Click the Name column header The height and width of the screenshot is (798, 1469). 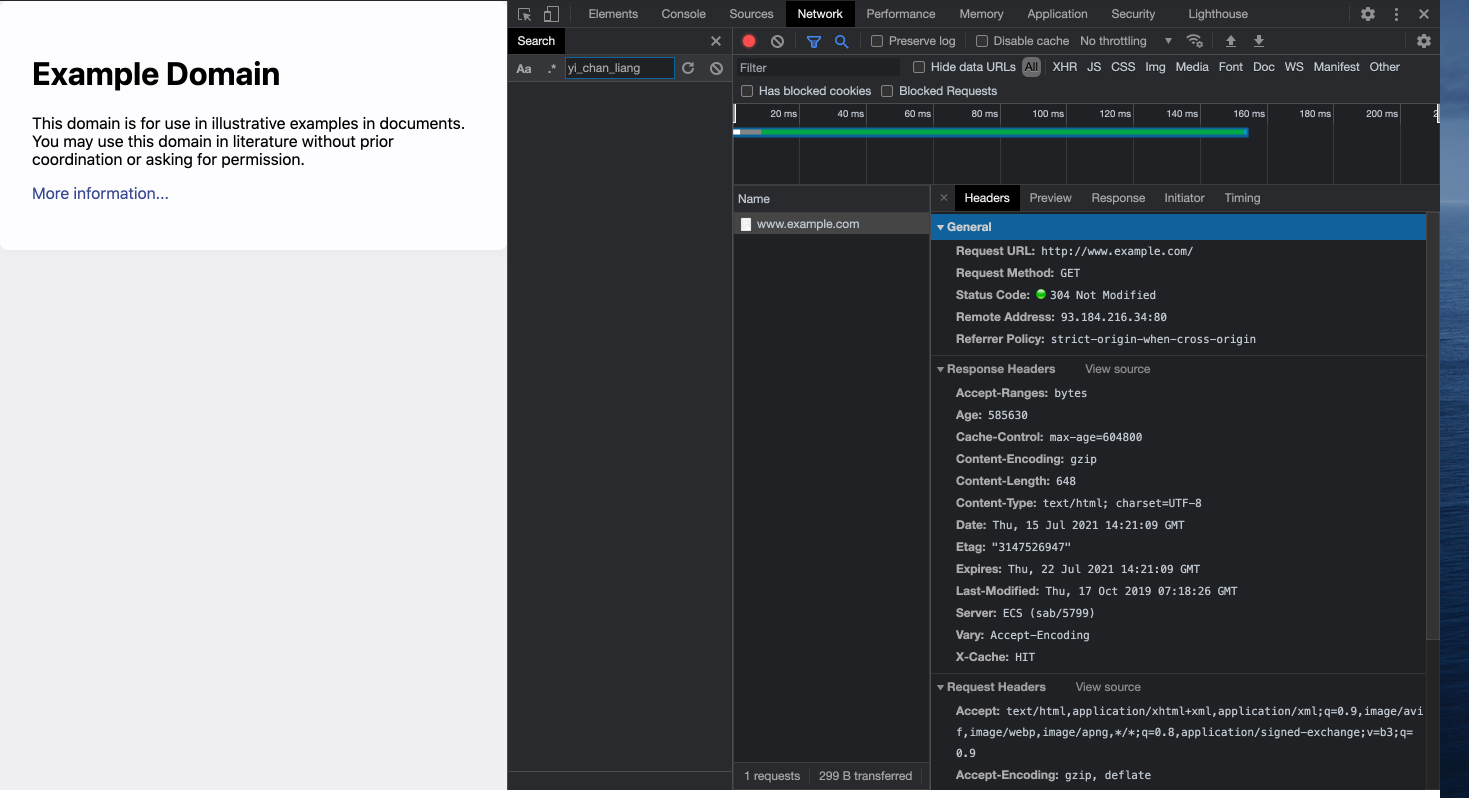click(831, 199)
